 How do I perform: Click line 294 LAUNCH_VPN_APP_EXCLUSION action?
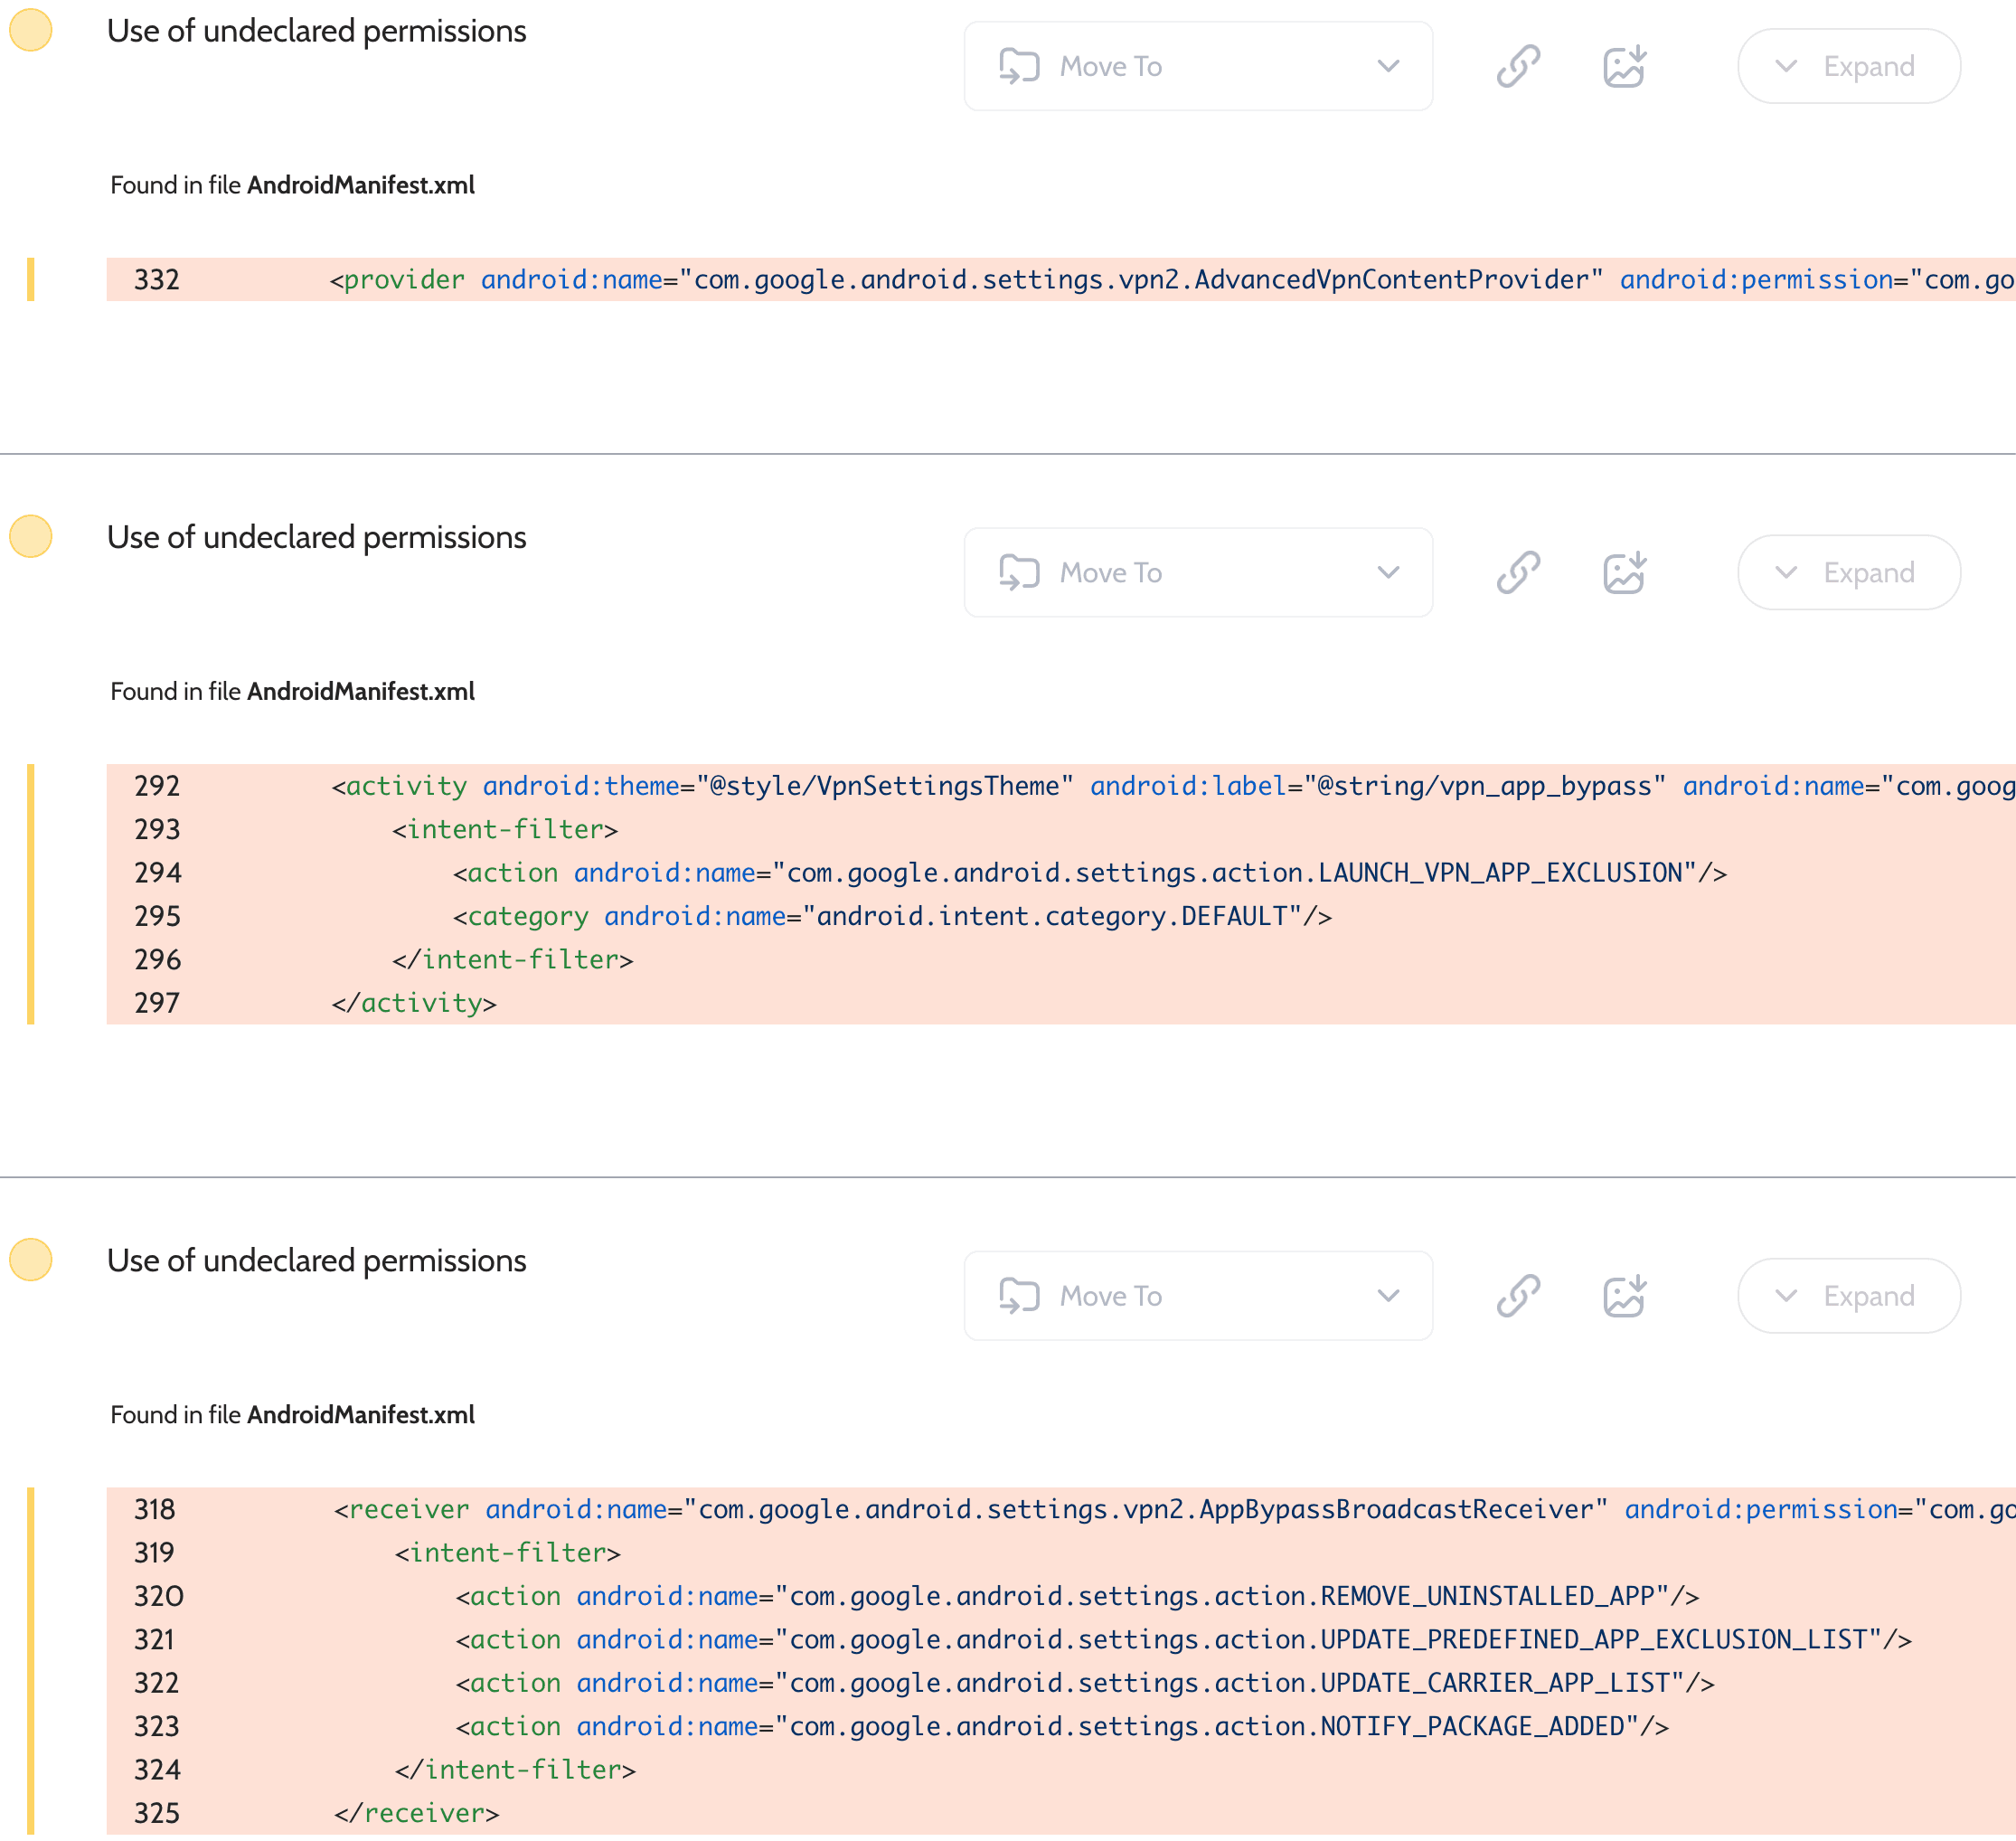(1089, 873)
